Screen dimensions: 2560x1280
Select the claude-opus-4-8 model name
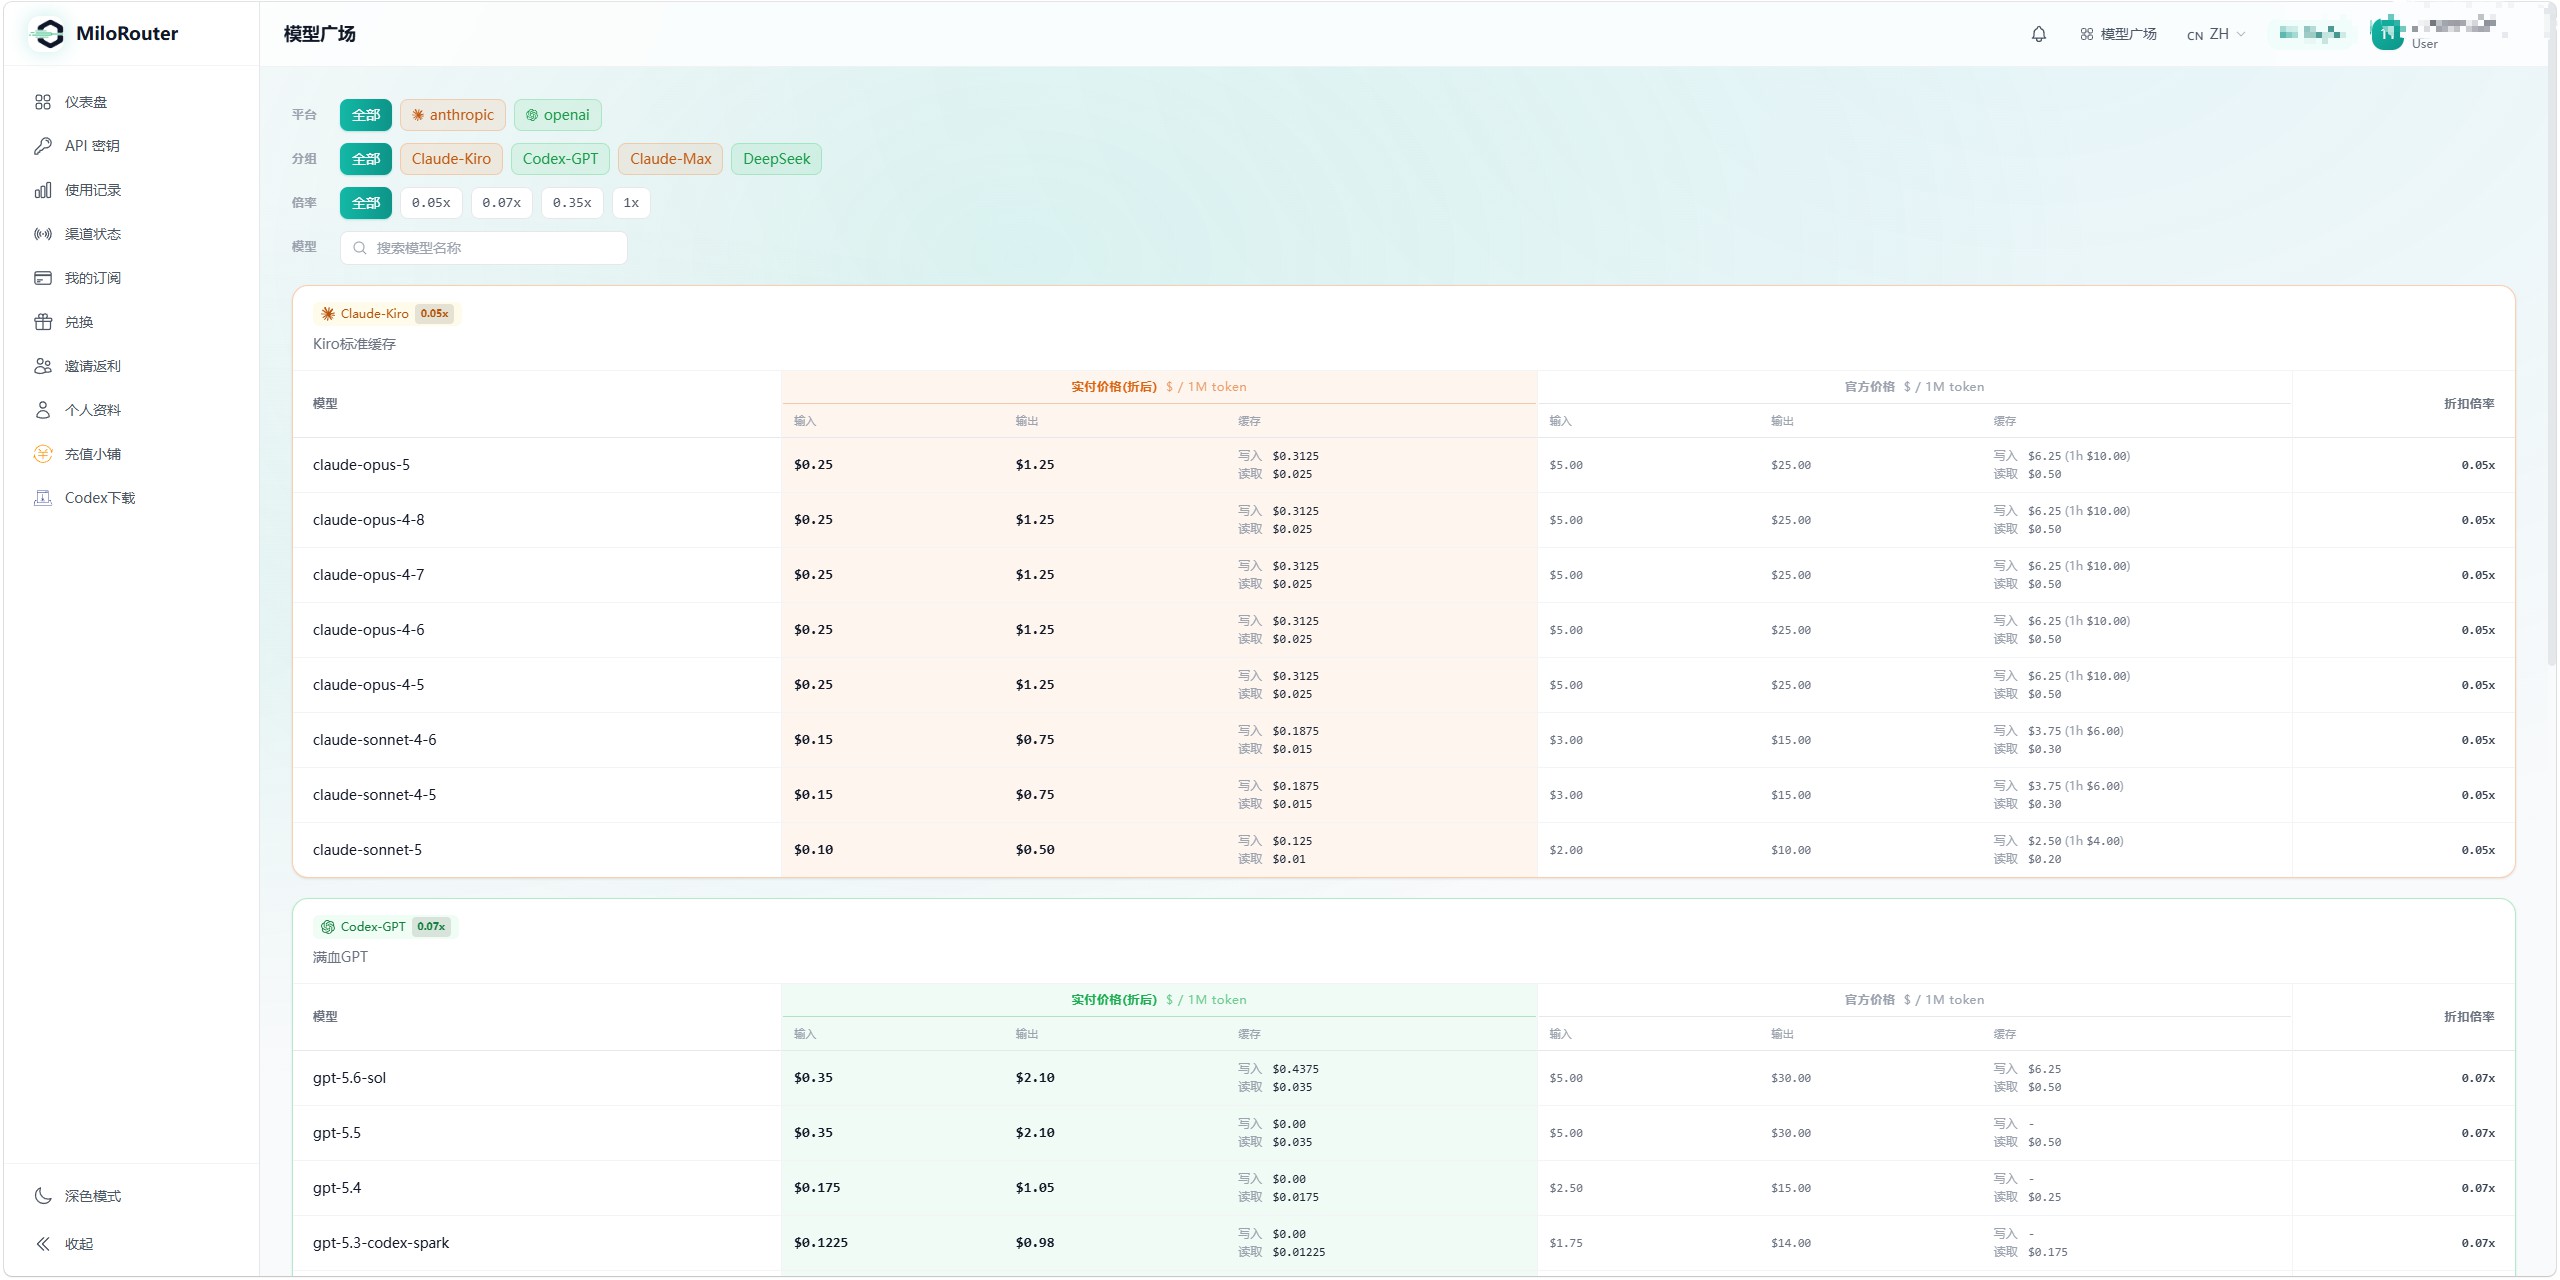368,520
